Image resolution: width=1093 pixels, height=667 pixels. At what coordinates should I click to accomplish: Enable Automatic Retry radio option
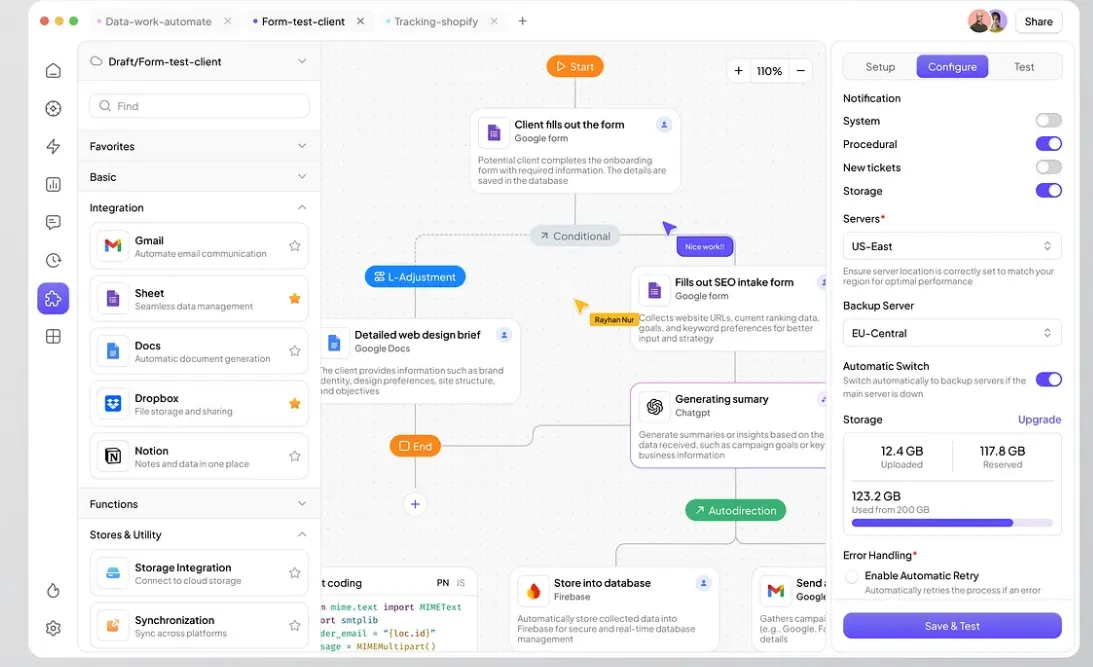coord(851,576)
